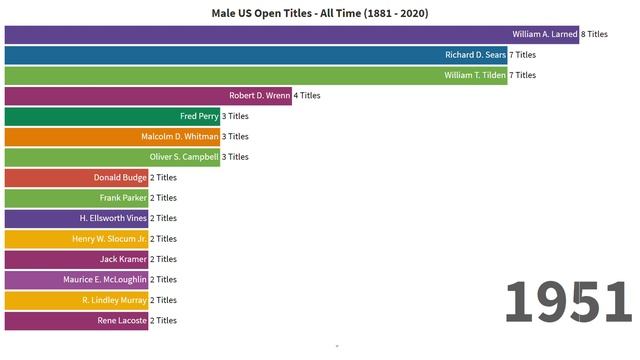This screenshot has width=640, height=360.
Task: Select the Rene Lacoste bar
Action: [x=76, y=321]
